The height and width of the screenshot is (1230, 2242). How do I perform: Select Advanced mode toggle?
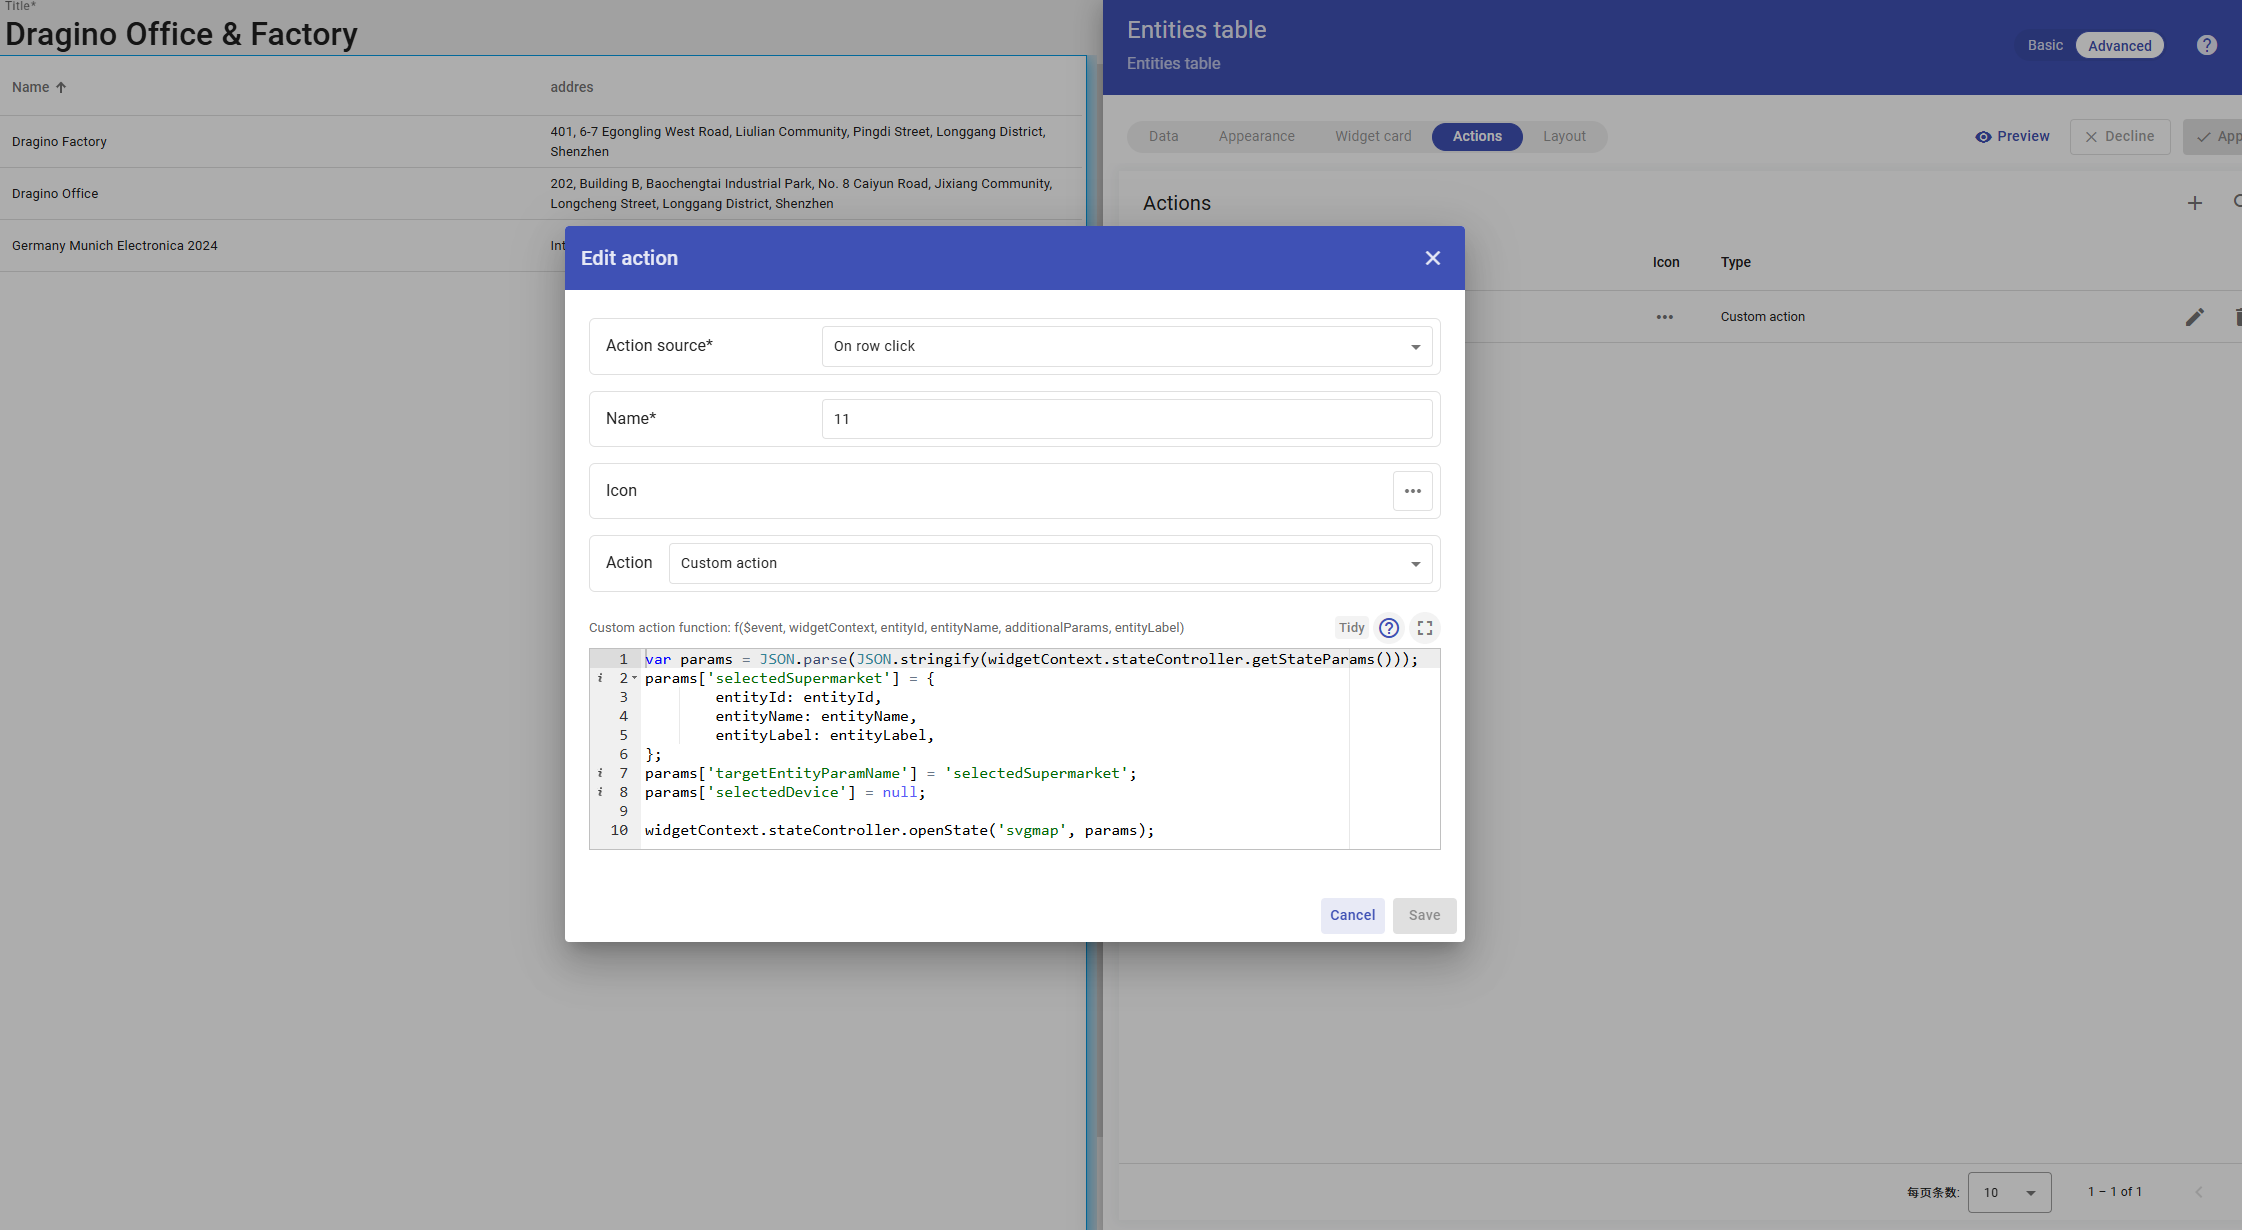[x=2119, y=46]
